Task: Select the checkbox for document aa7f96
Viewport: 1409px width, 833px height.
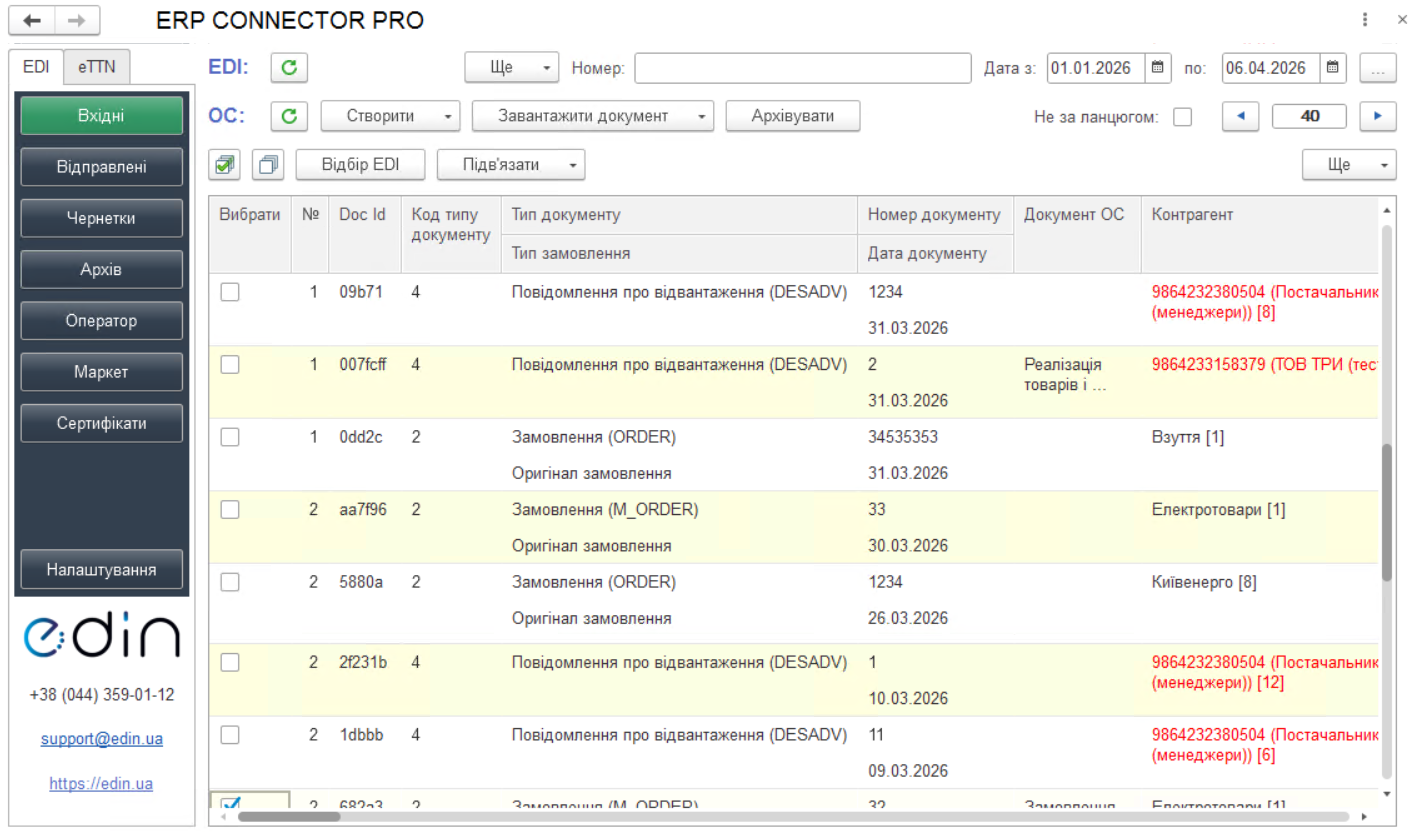Action: 230,510
